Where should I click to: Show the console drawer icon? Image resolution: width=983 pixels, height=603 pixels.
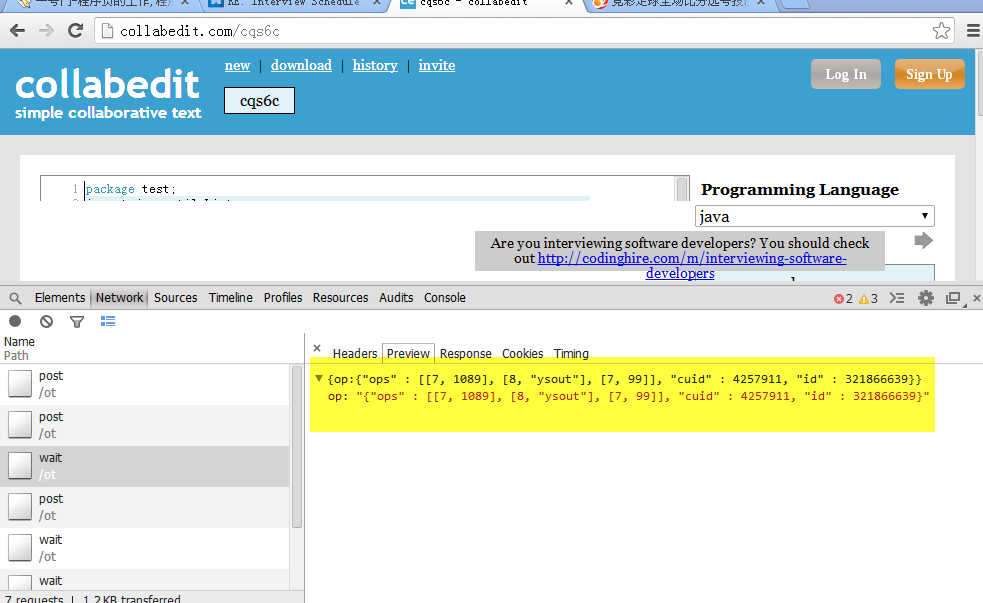[x=897, y=298]
